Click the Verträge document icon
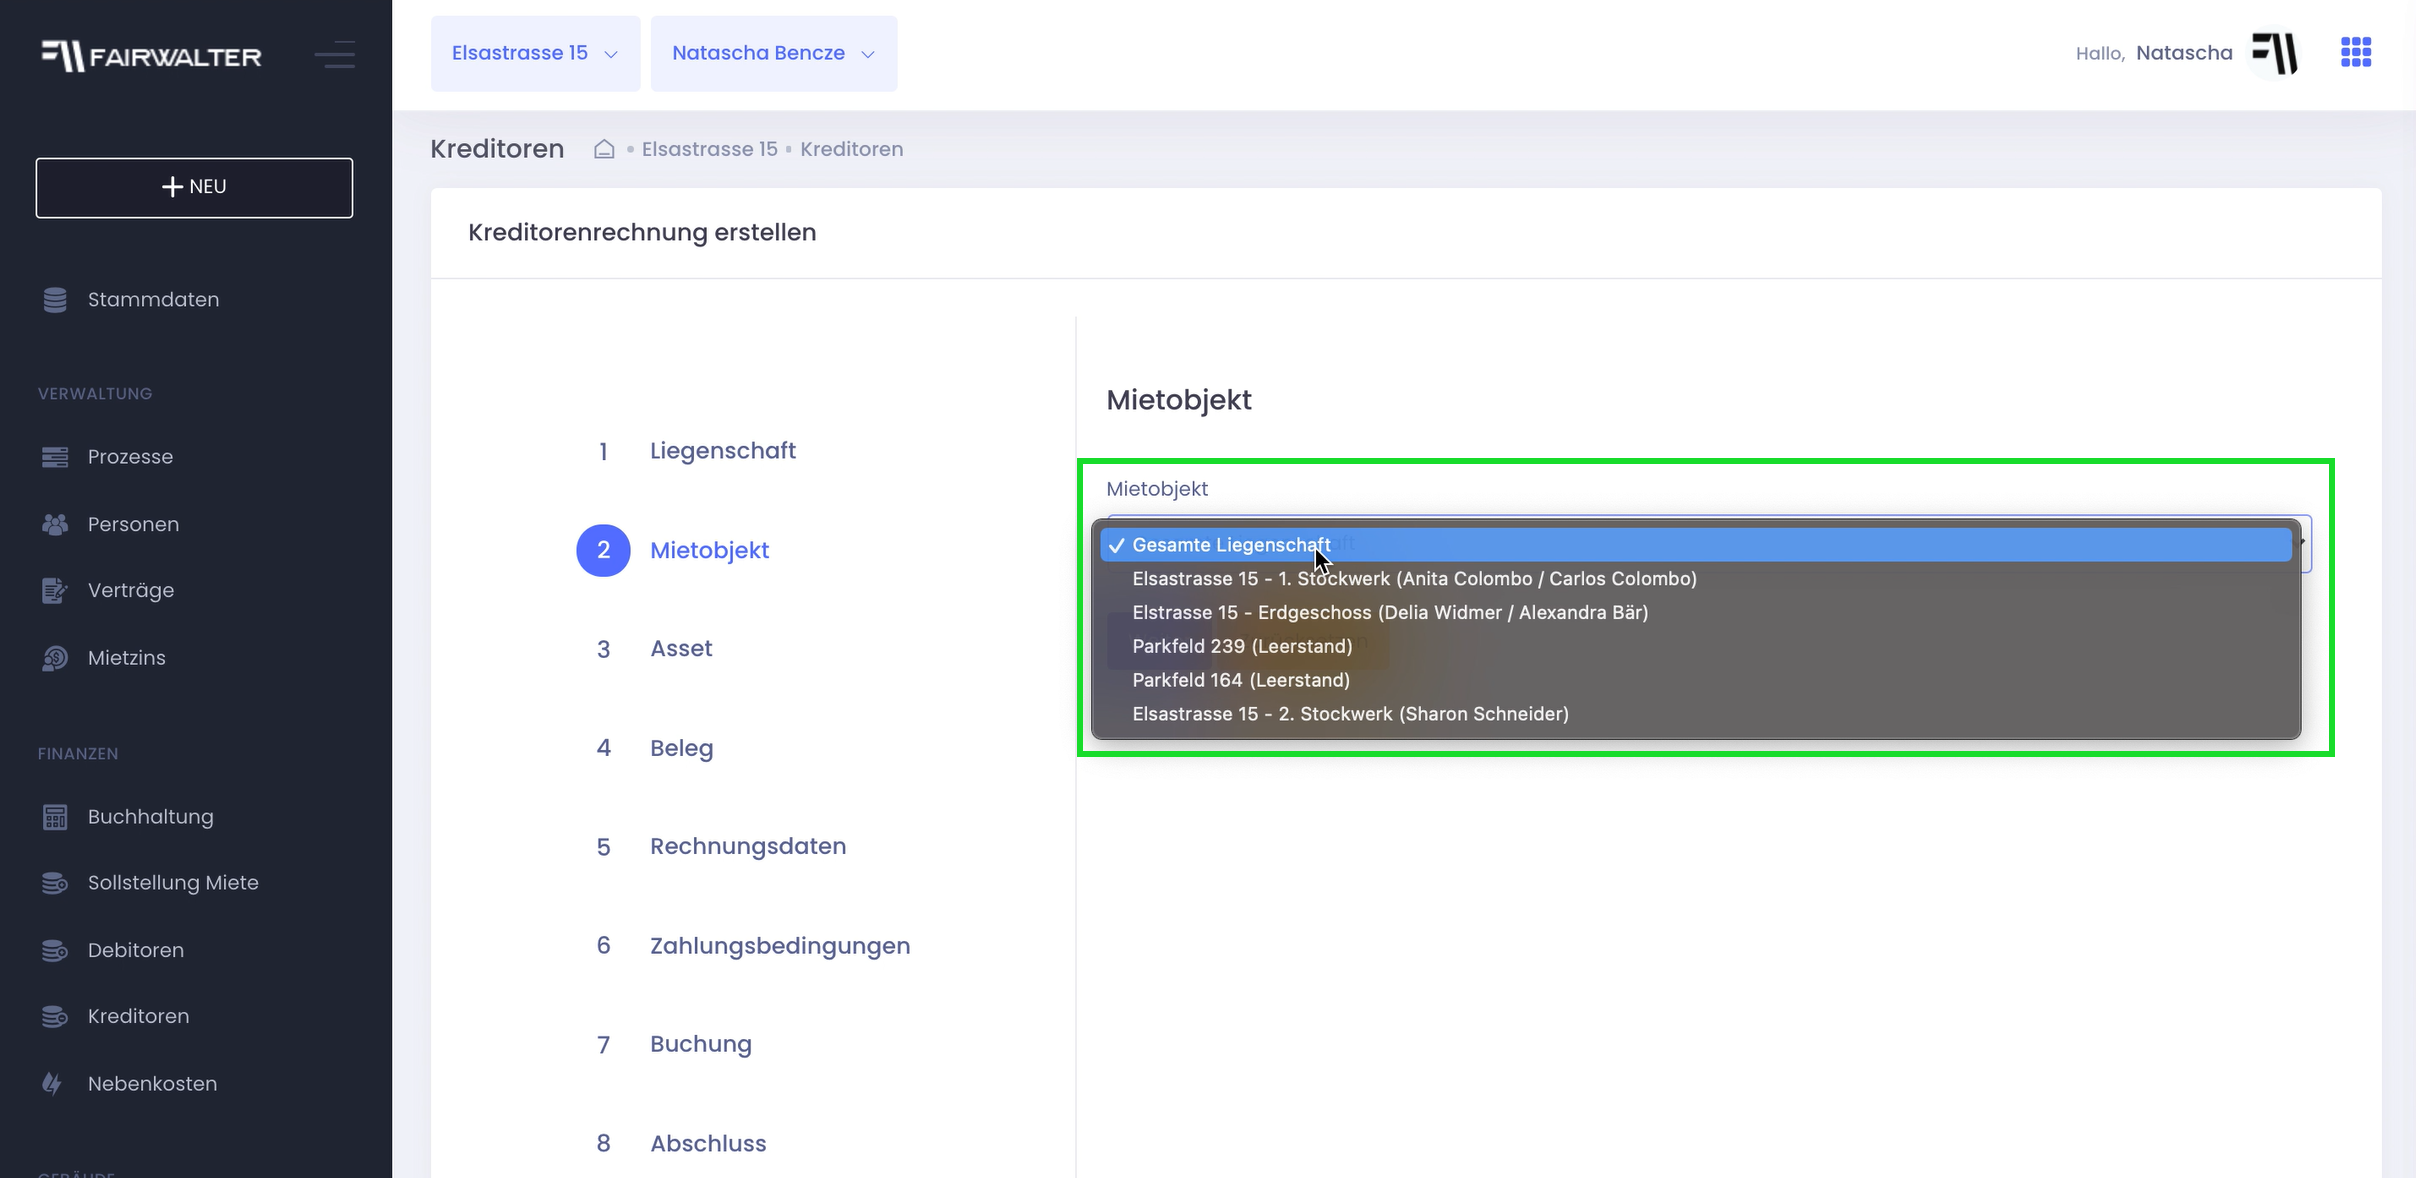This screenshot has height=1178, width=2416. pyautogui.click(x=55, y=591)
